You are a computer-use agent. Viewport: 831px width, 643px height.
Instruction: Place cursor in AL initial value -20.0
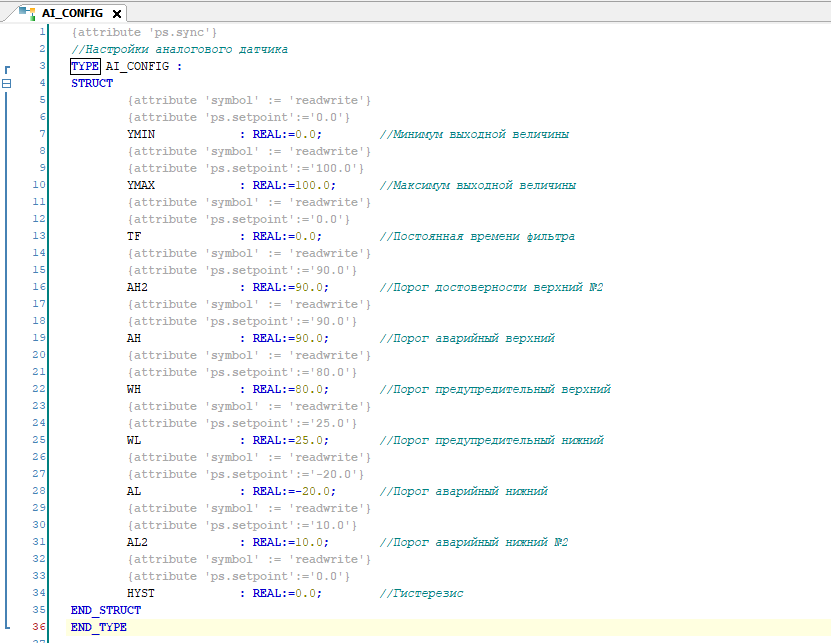click(313, 491)
